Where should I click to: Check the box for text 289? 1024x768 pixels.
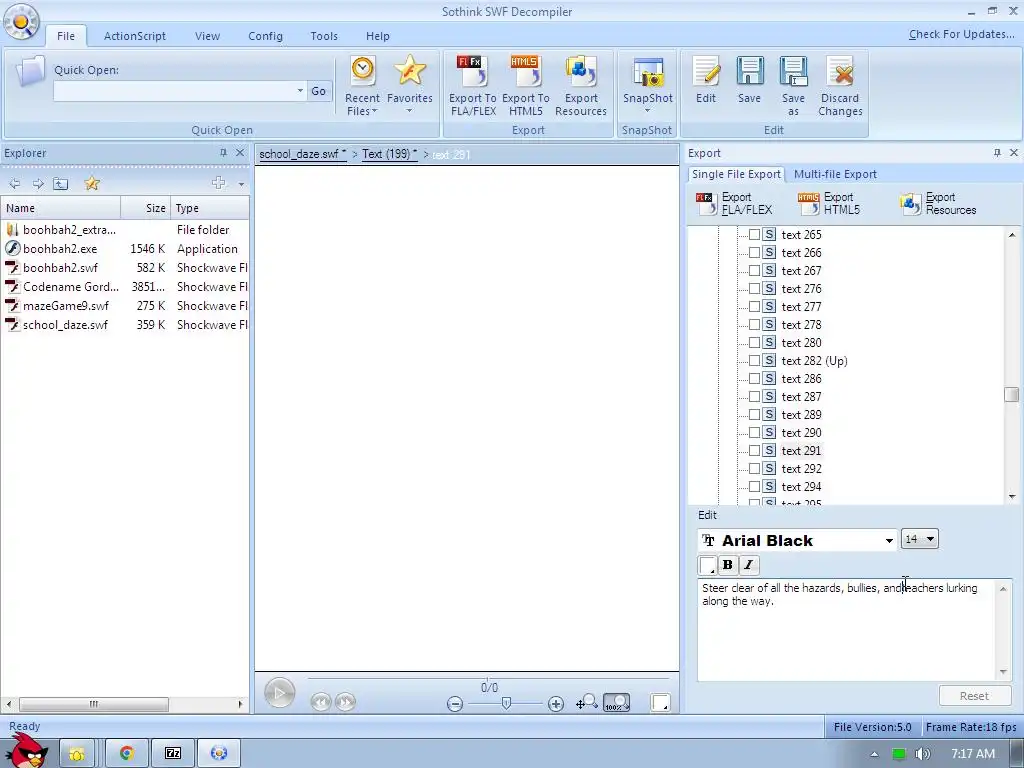tap(754, 415)
